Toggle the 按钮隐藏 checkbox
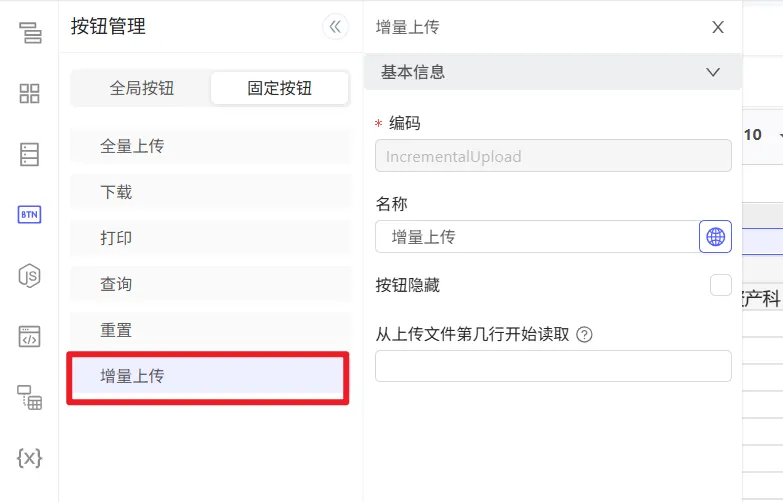This screenshot has width=783, height=502. [x=720, y=285]
